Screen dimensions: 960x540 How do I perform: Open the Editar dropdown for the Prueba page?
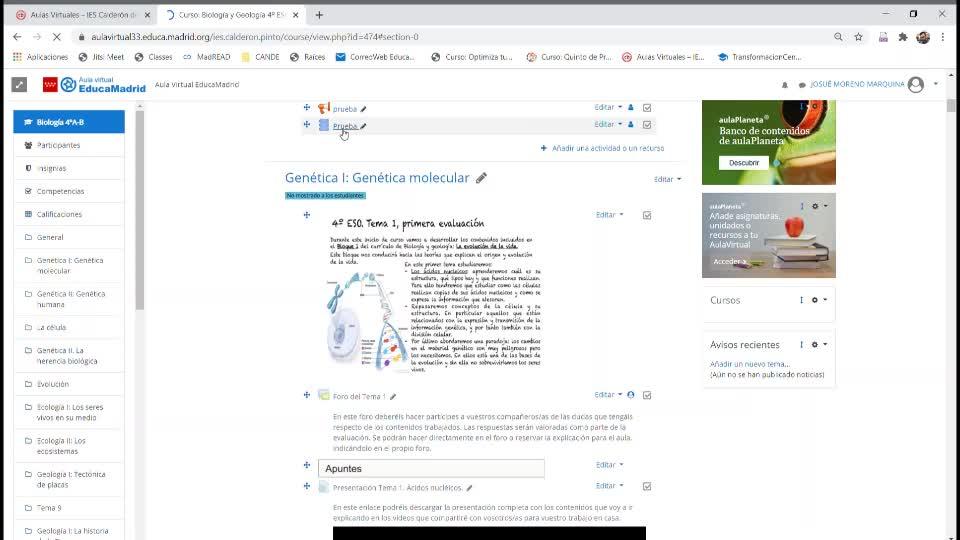click(x=608, y=124)
